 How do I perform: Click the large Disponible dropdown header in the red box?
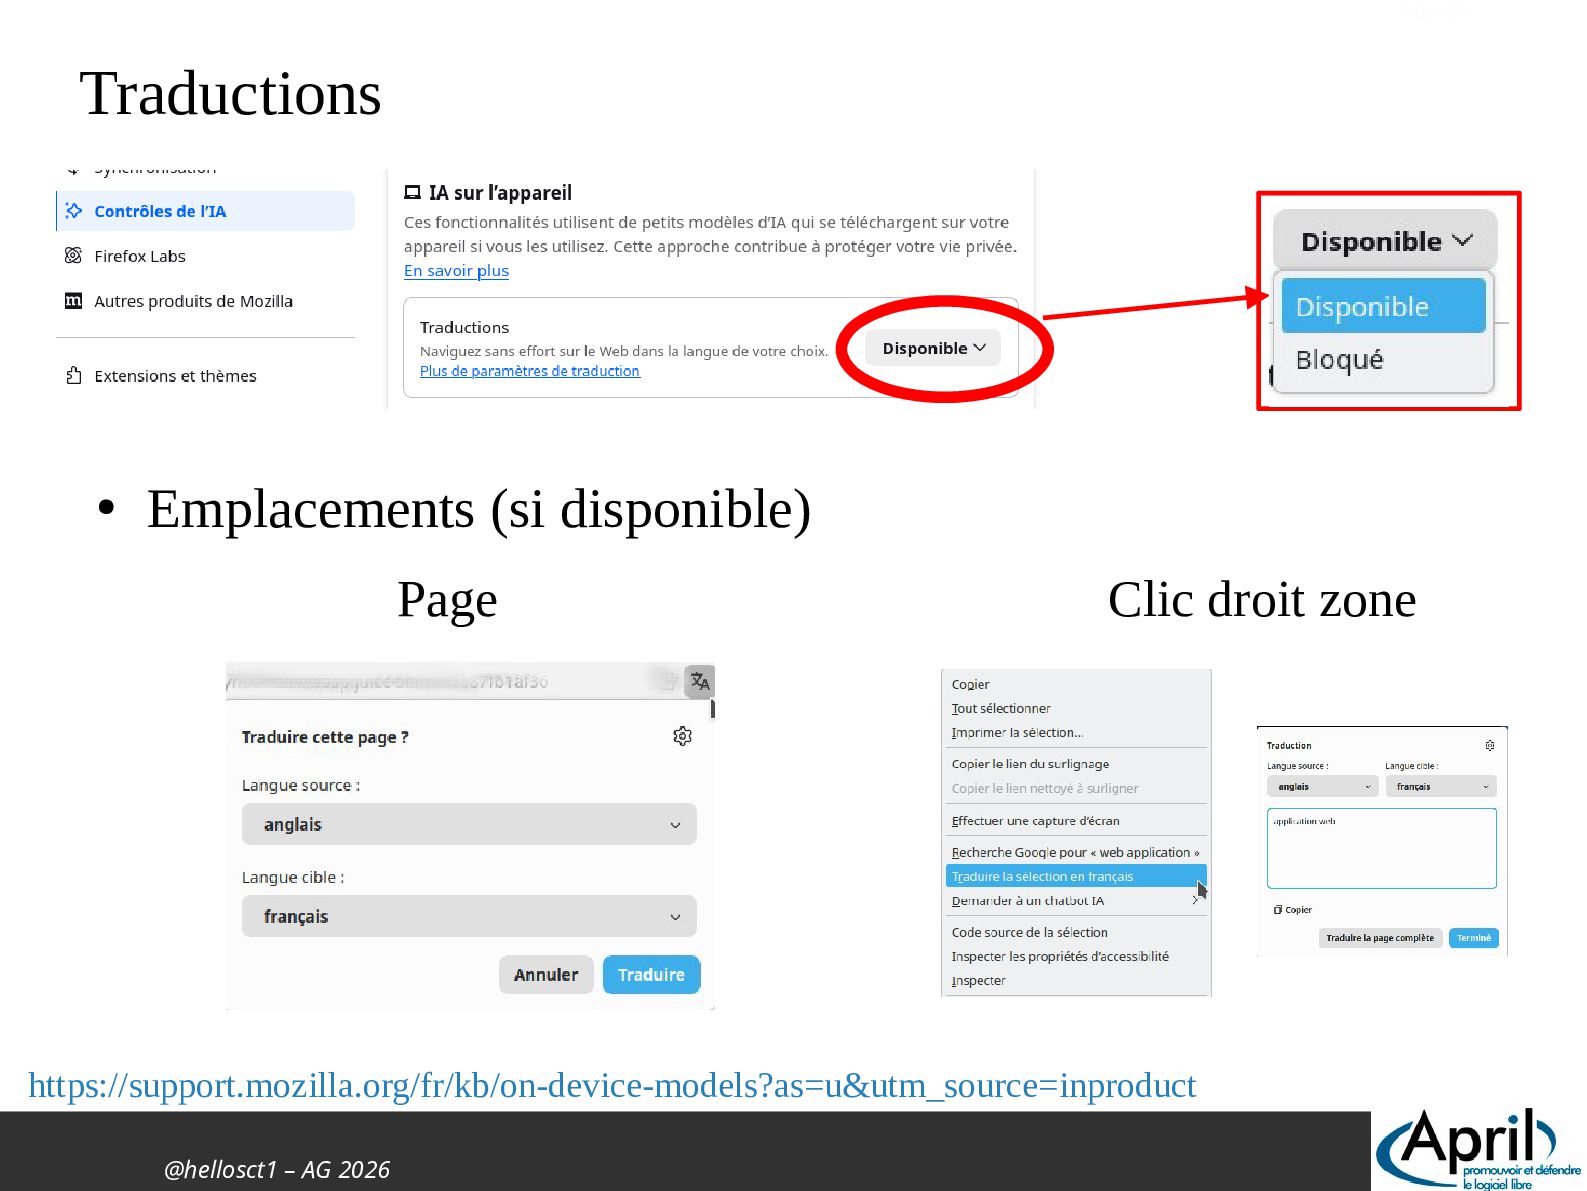[x=1385, y=241]
